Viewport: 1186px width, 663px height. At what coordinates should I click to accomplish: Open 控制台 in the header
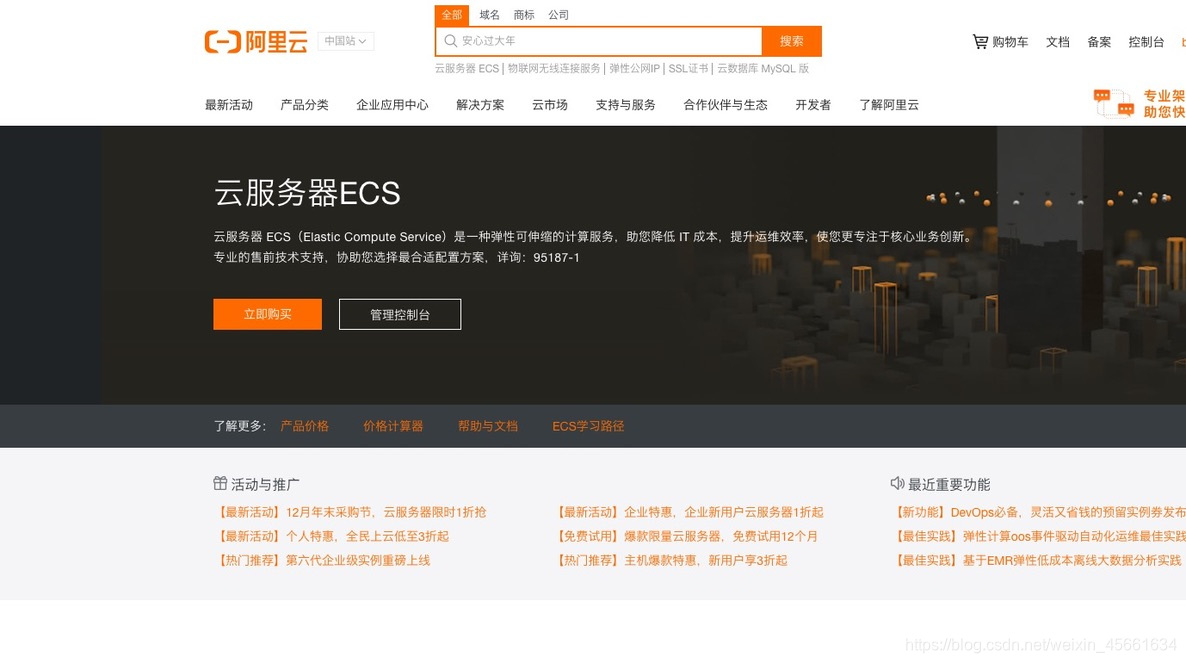(1146, 42)
